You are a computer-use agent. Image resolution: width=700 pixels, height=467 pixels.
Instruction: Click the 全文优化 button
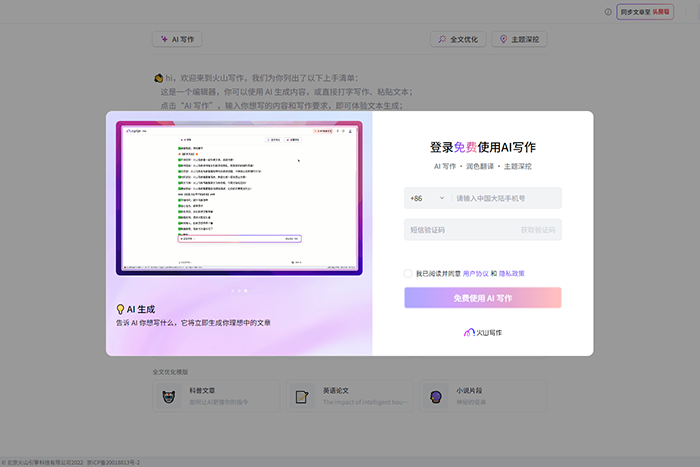(x=458, y=39)
